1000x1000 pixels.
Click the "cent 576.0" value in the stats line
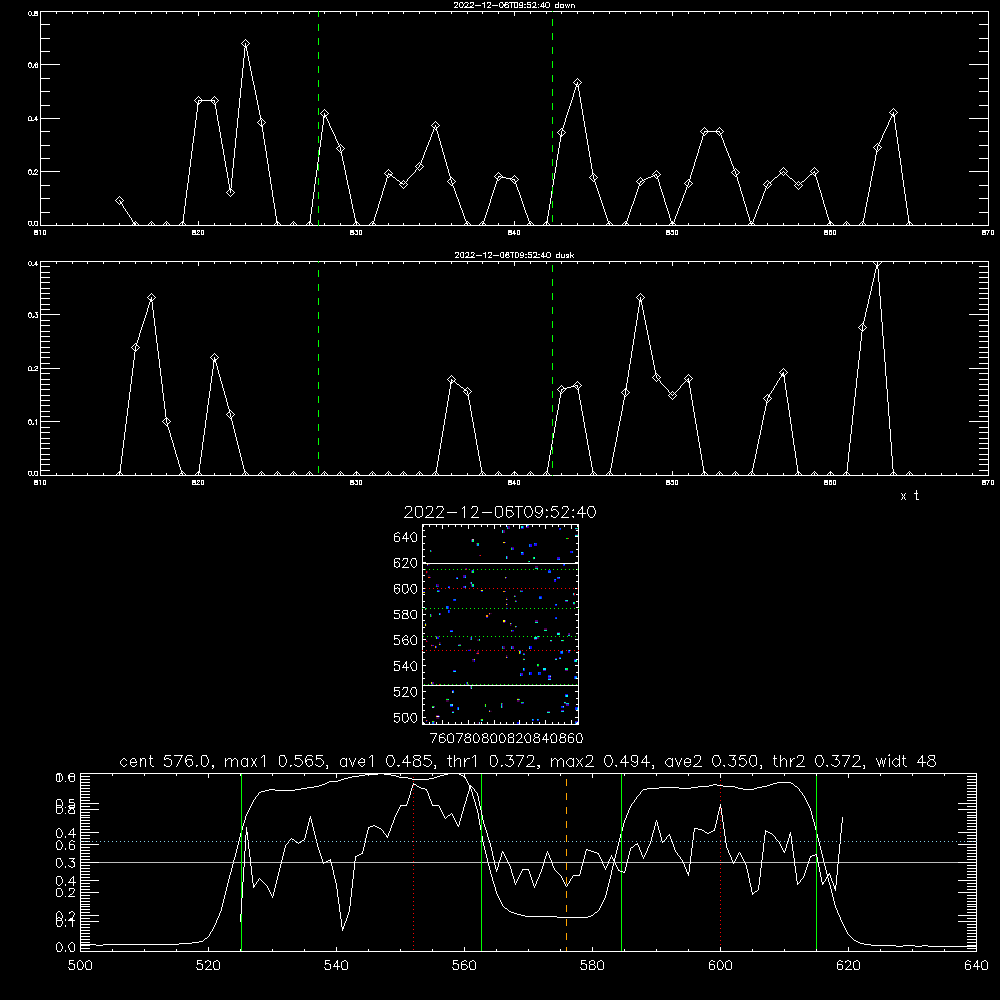(x=165, y=761)
